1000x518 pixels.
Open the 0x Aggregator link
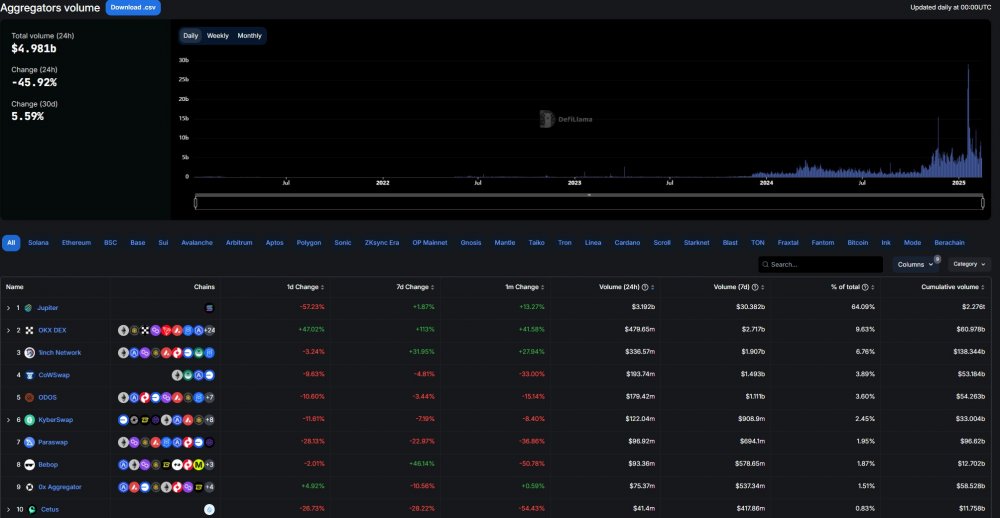[x=61, y=487]
